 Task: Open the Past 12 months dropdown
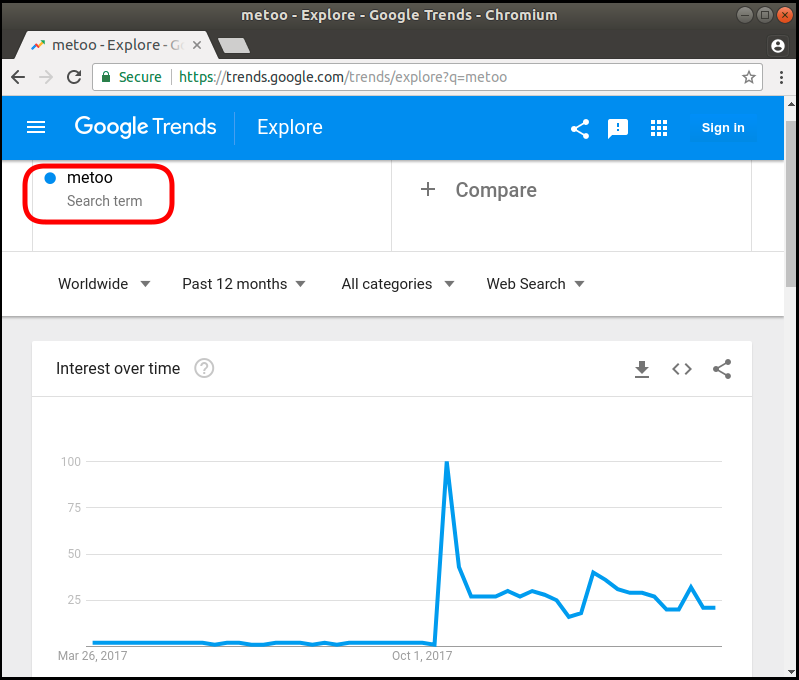(x=244, y=284)
